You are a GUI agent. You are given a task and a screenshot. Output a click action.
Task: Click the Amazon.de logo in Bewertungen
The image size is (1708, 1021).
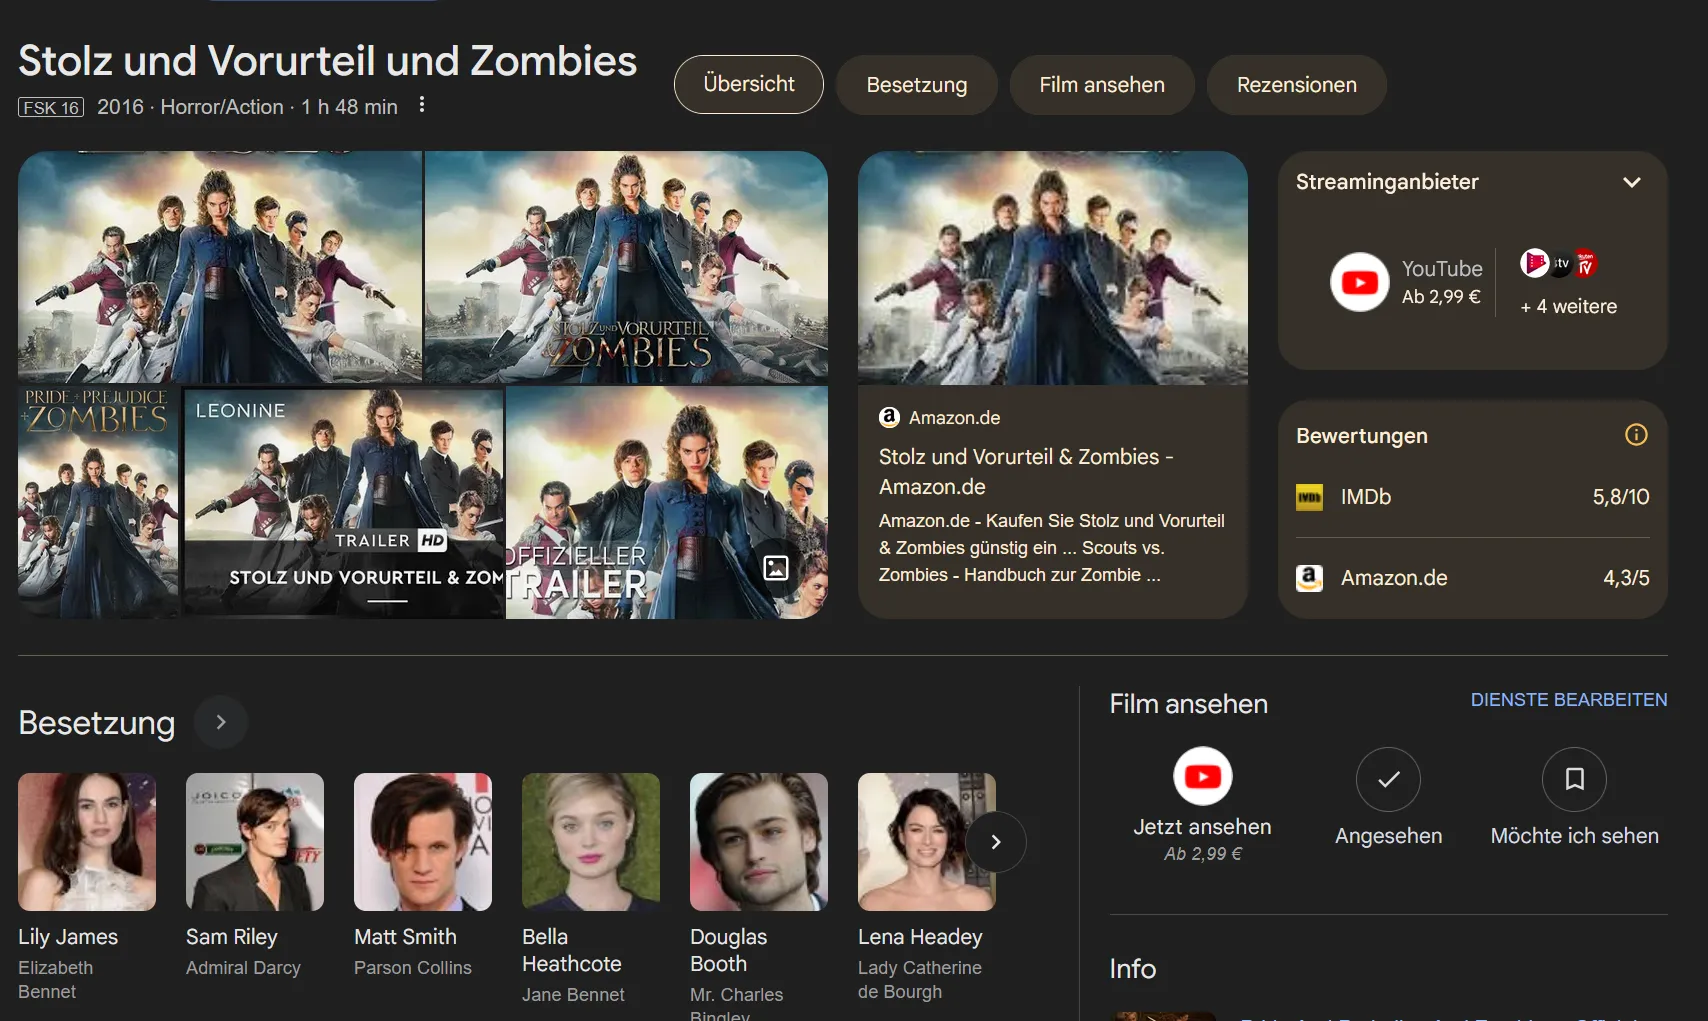pos(1309,578)
